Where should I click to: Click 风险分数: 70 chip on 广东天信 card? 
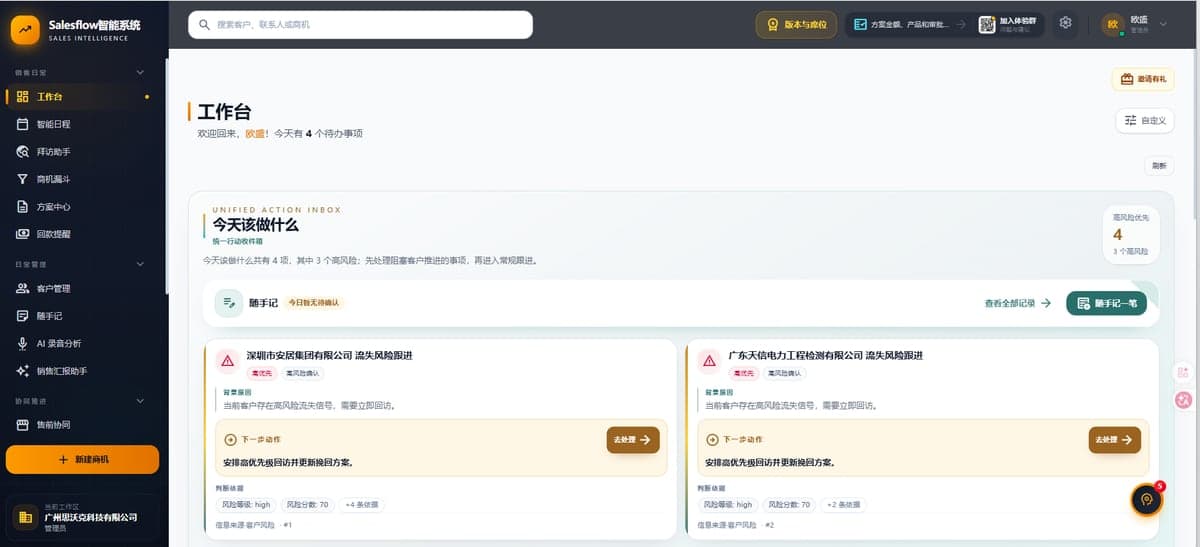(789, 505)
